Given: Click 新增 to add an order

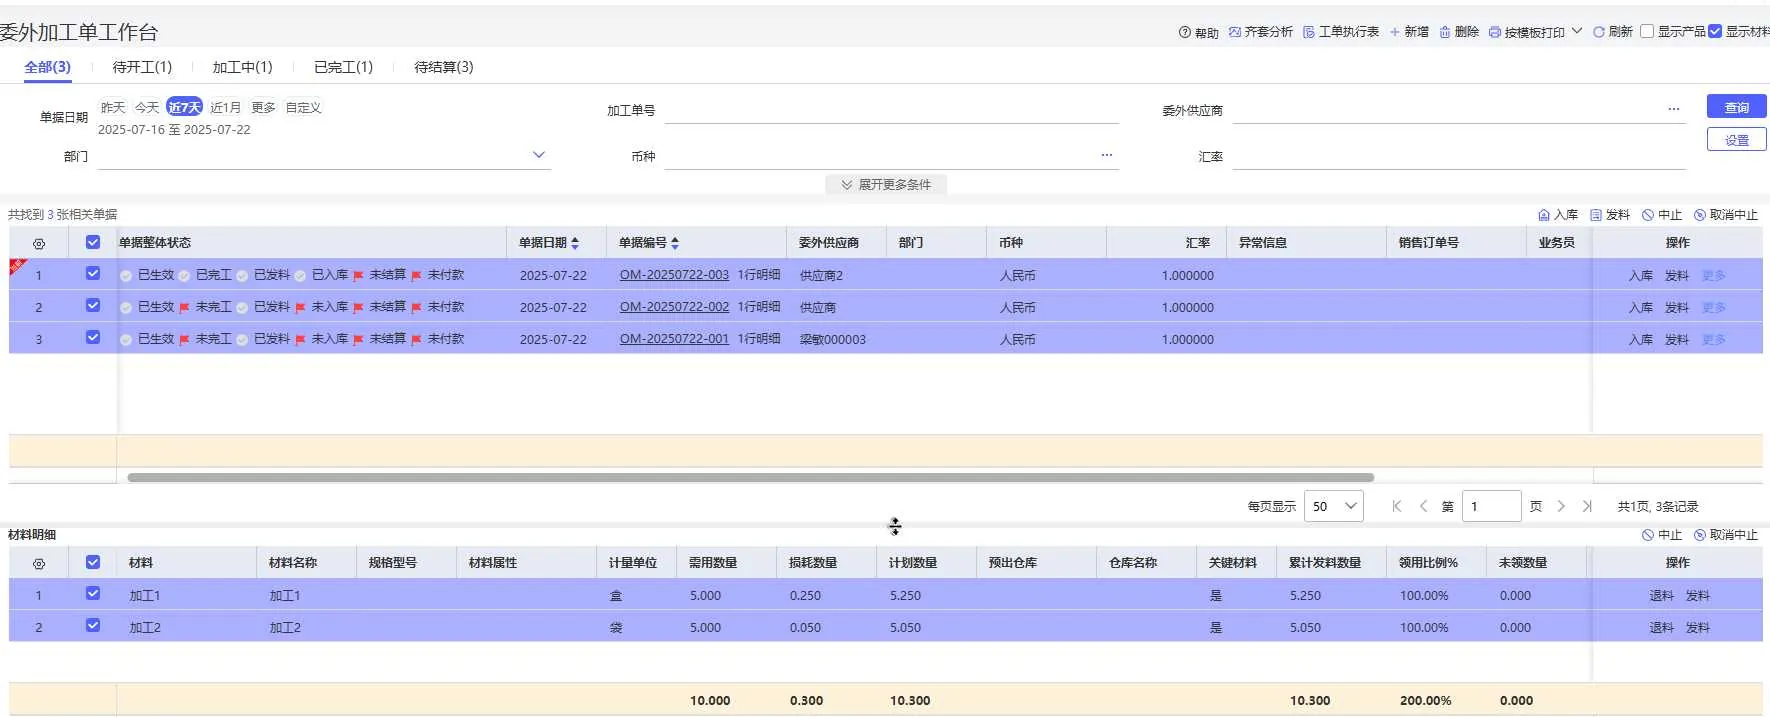Looking at the screenshot, I should tap(1409, 32).
